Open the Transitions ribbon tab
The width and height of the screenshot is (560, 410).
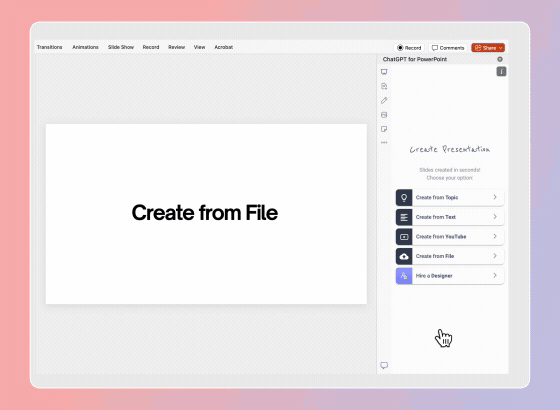[x=50, y=47]
